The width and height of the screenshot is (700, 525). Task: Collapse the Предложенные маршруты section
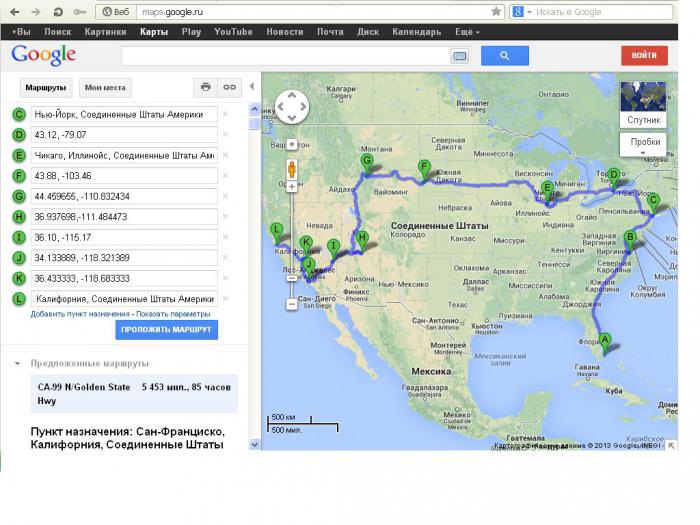point(17,363)
